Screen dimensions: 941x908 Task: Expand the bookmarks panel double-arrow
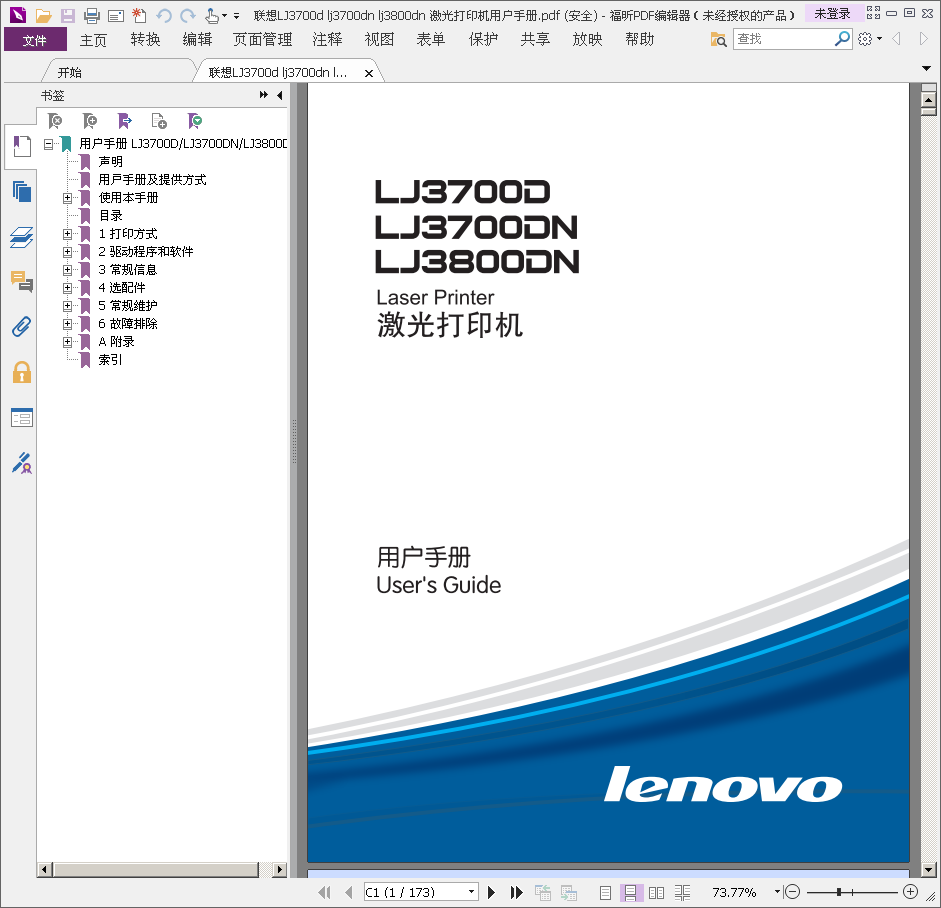click(263, 95)
